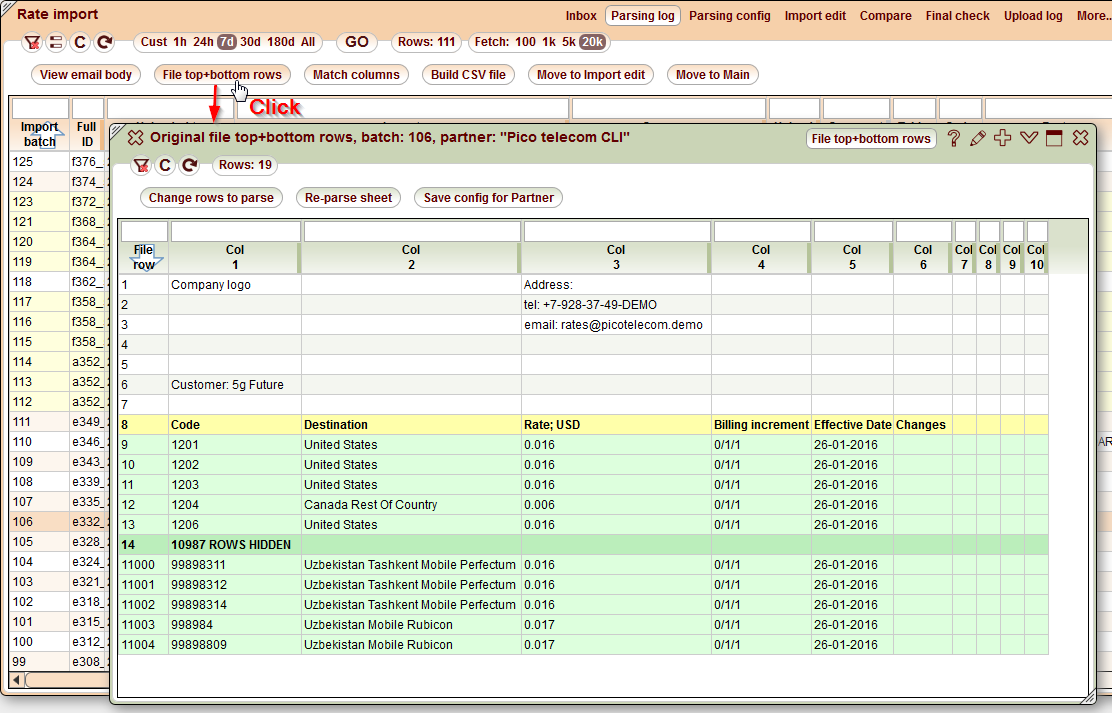This screenshot has height=713, width=1112.
Task: Switch period filter to All
Action: [307, 42]
